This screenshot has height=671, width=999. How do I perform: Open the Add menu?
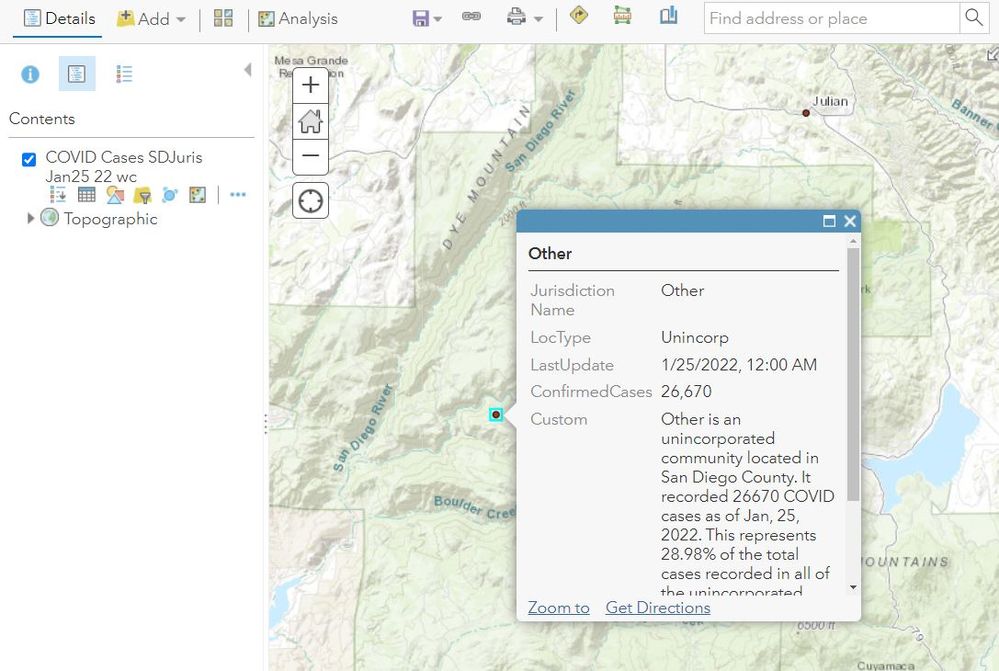click(150, 18)
